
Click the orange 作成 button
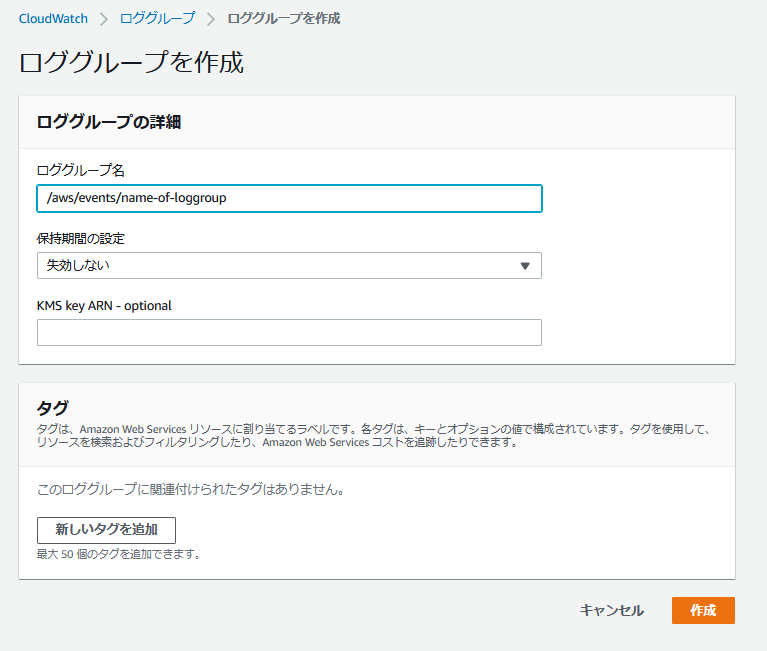point(703,610)
